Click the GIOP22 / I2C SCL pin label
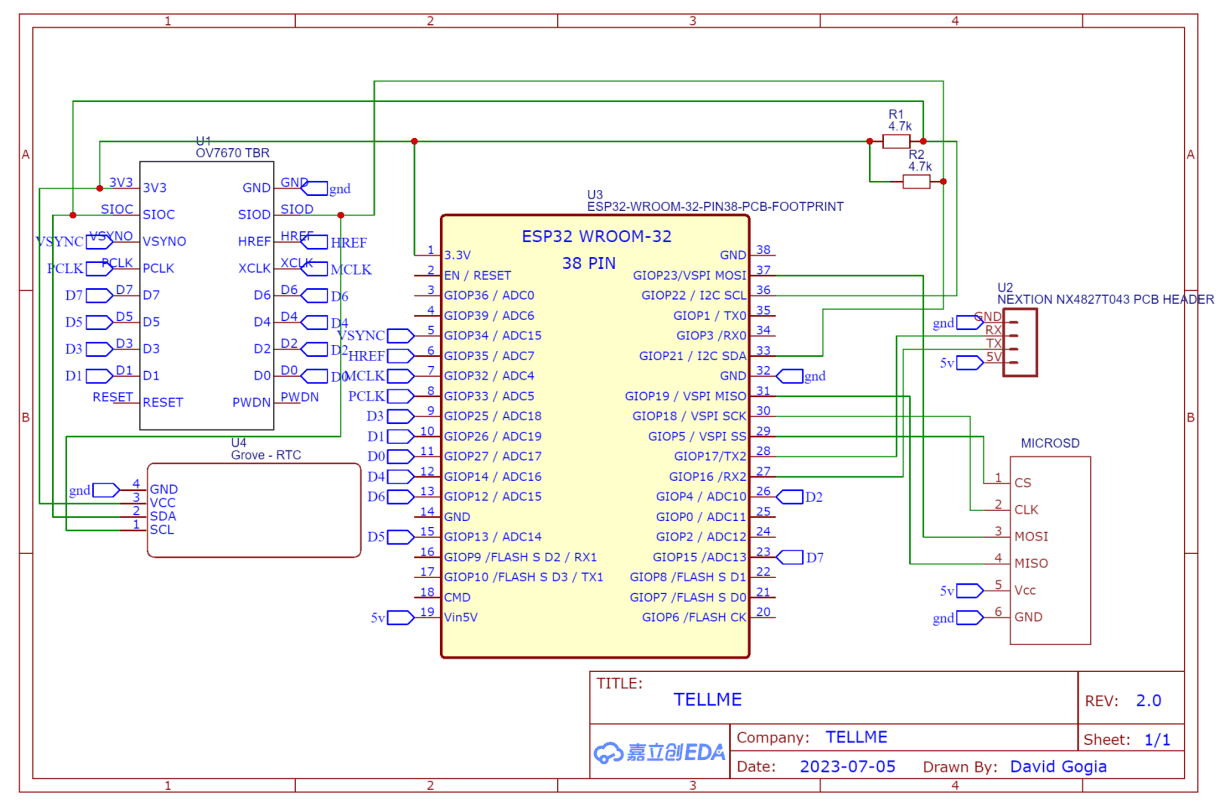This screenshot has width=1222, height=810. tap(694, 295)
